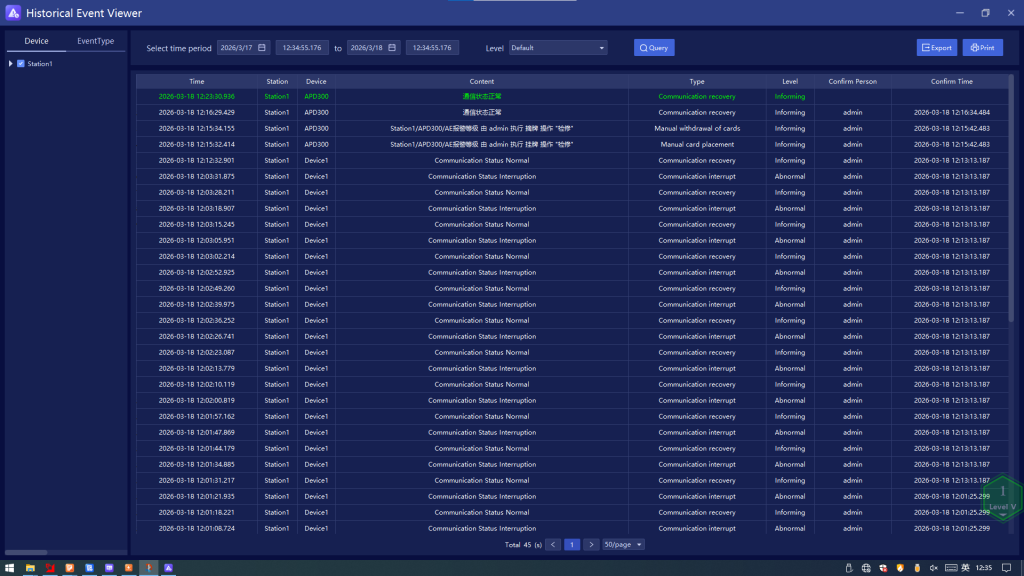Viewport: 1024px width, 576px height.
Task: Expand the Station1 tree node
Action: (10, 64)
